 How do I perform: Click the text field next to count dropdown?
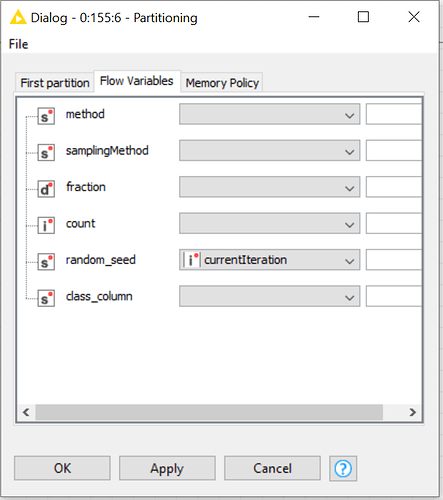(394, 223)
